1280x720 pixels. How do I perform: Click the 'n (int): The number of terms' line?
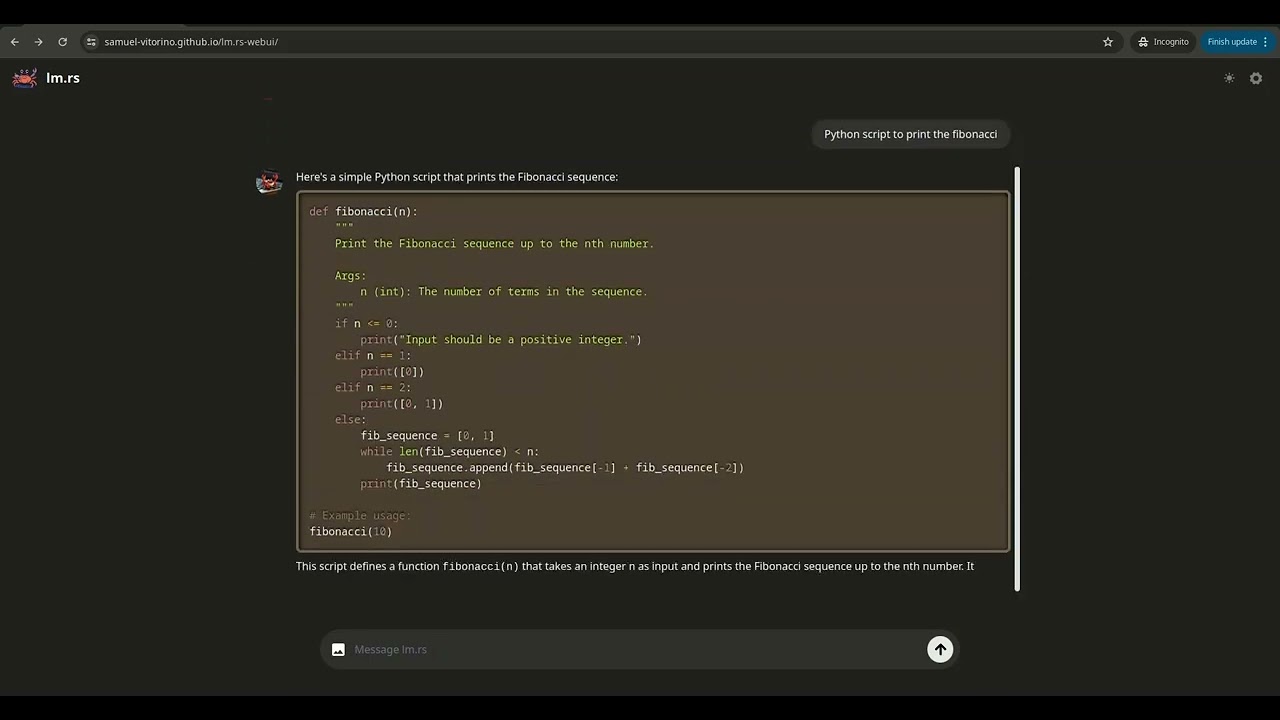tap(504, 291)
